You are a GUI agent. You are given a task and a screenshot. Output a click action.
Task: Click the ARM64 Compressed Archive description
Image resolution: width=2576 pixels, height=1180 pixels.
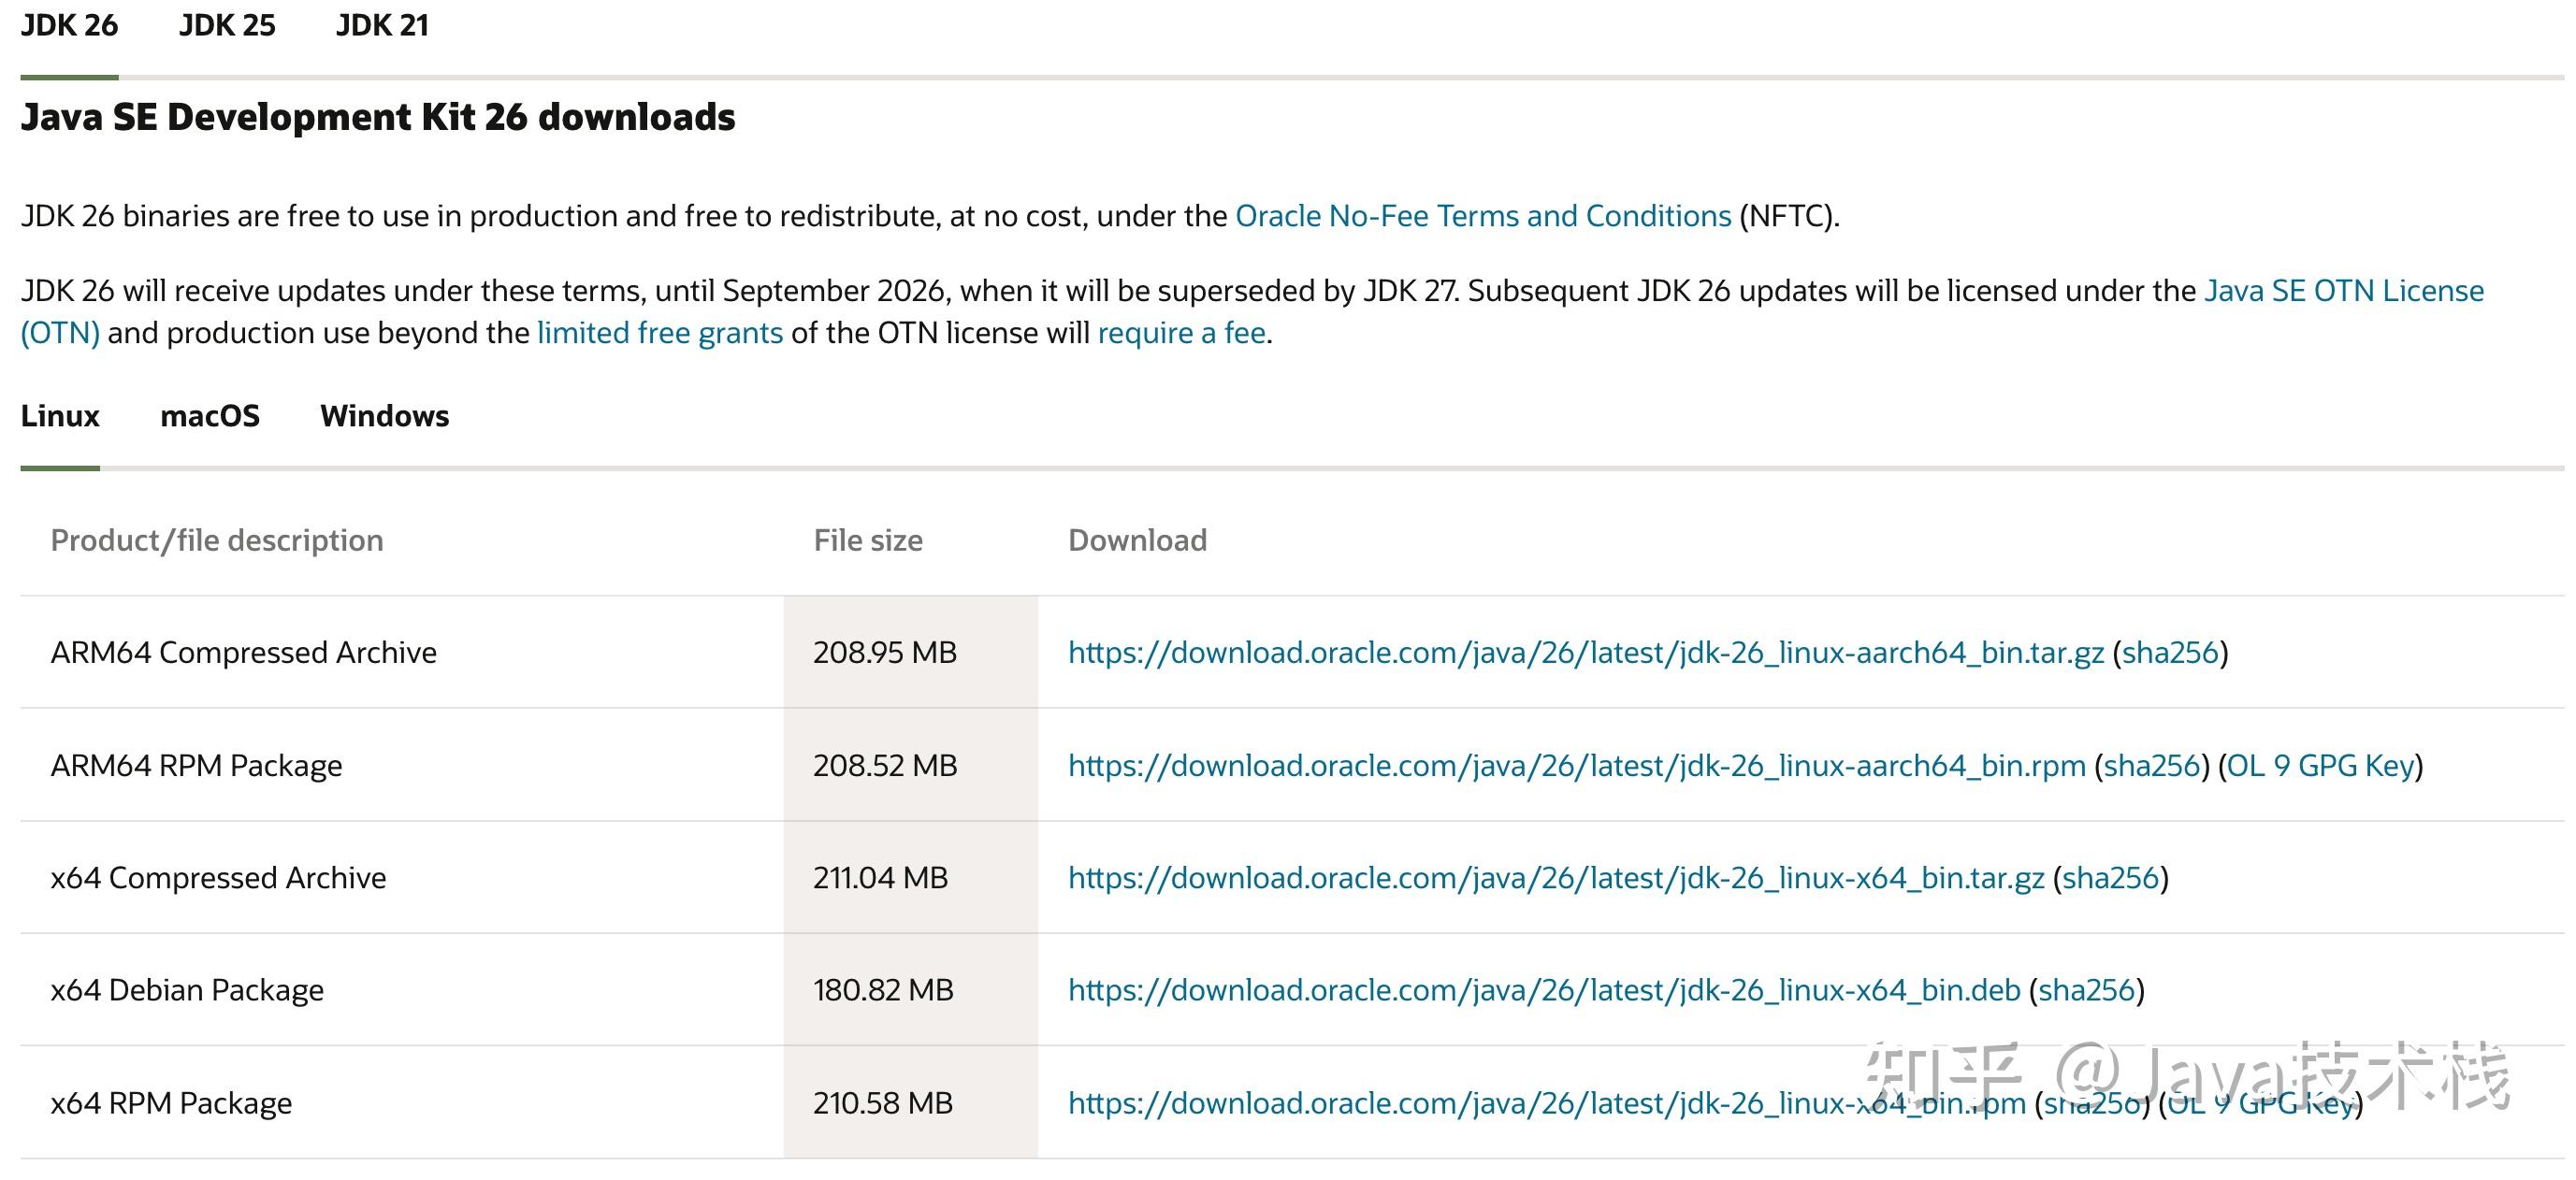click(x=244, y=653)
